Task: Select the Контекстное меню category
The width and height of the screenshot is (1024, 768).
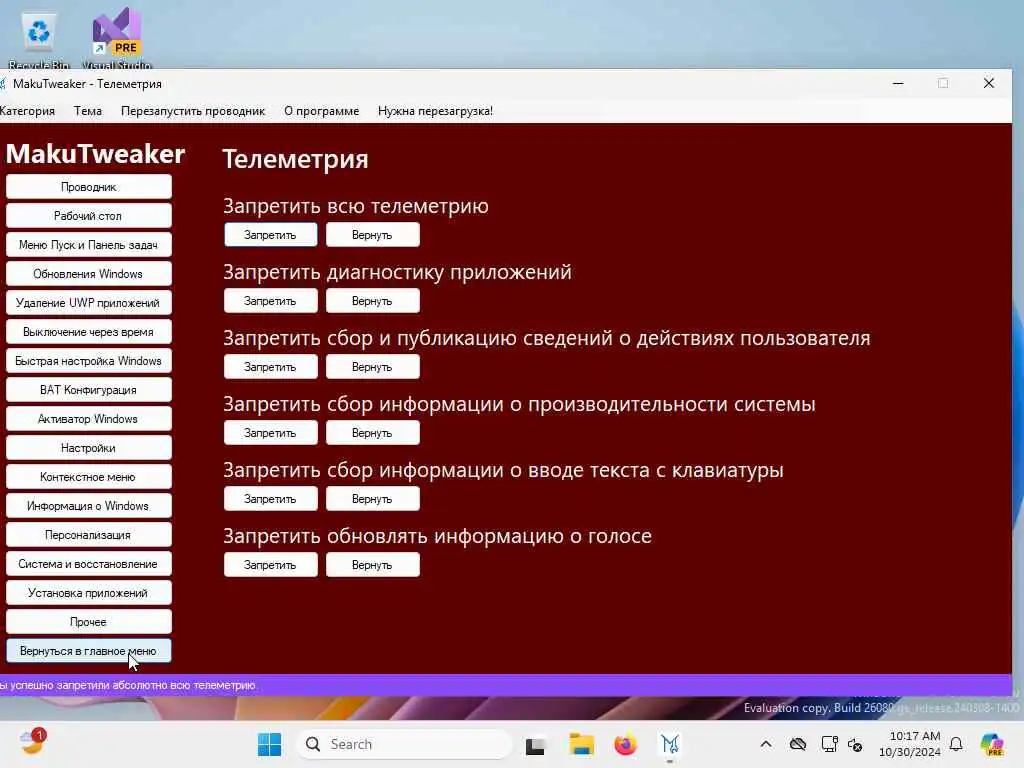Action: click(x=89, y=477)
